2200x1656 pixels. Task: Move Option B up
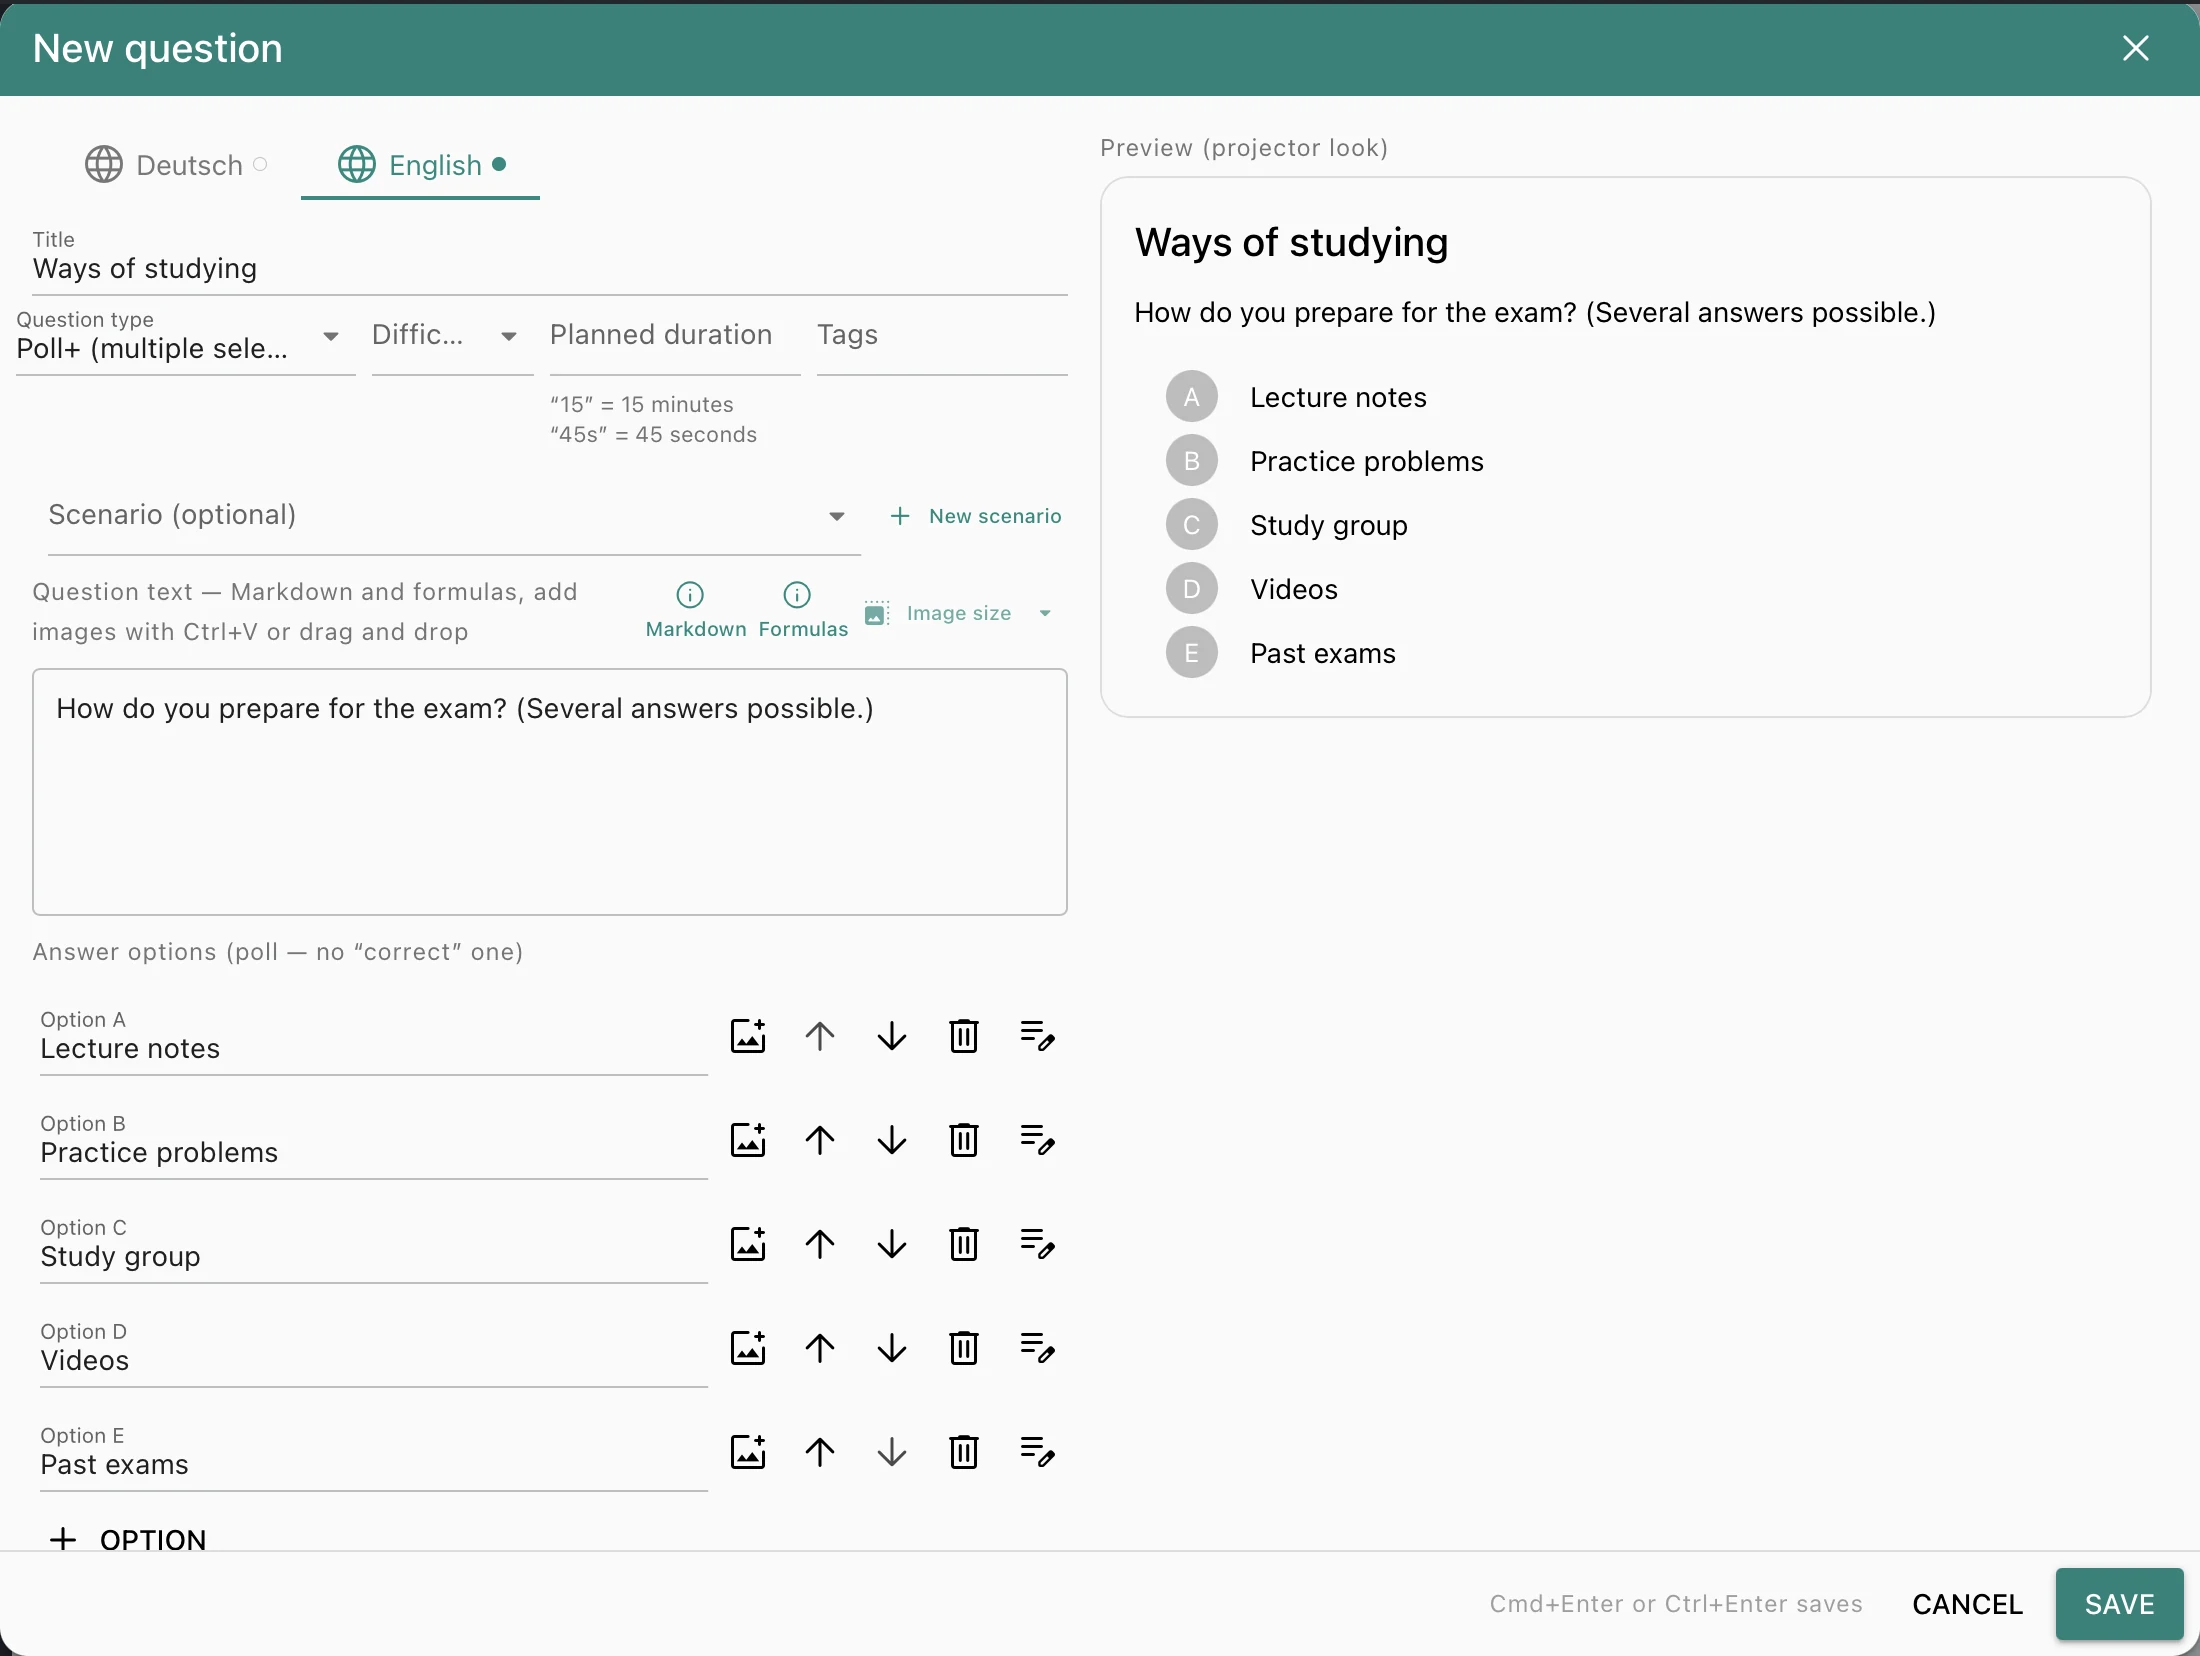[820, 1140]
